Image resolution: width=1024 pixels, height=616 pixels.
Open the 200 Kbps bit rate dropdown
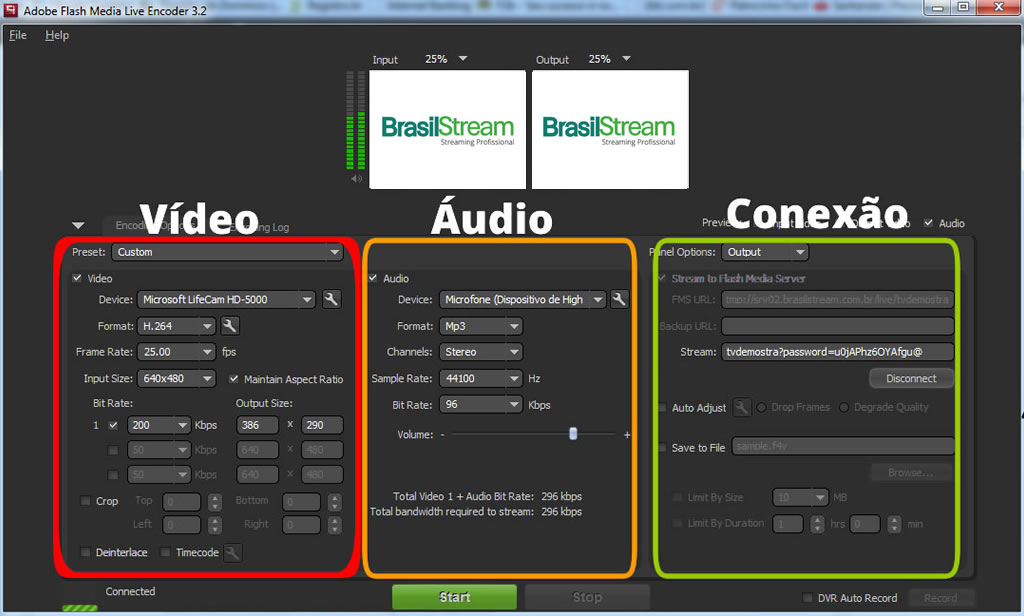(159, 425)
